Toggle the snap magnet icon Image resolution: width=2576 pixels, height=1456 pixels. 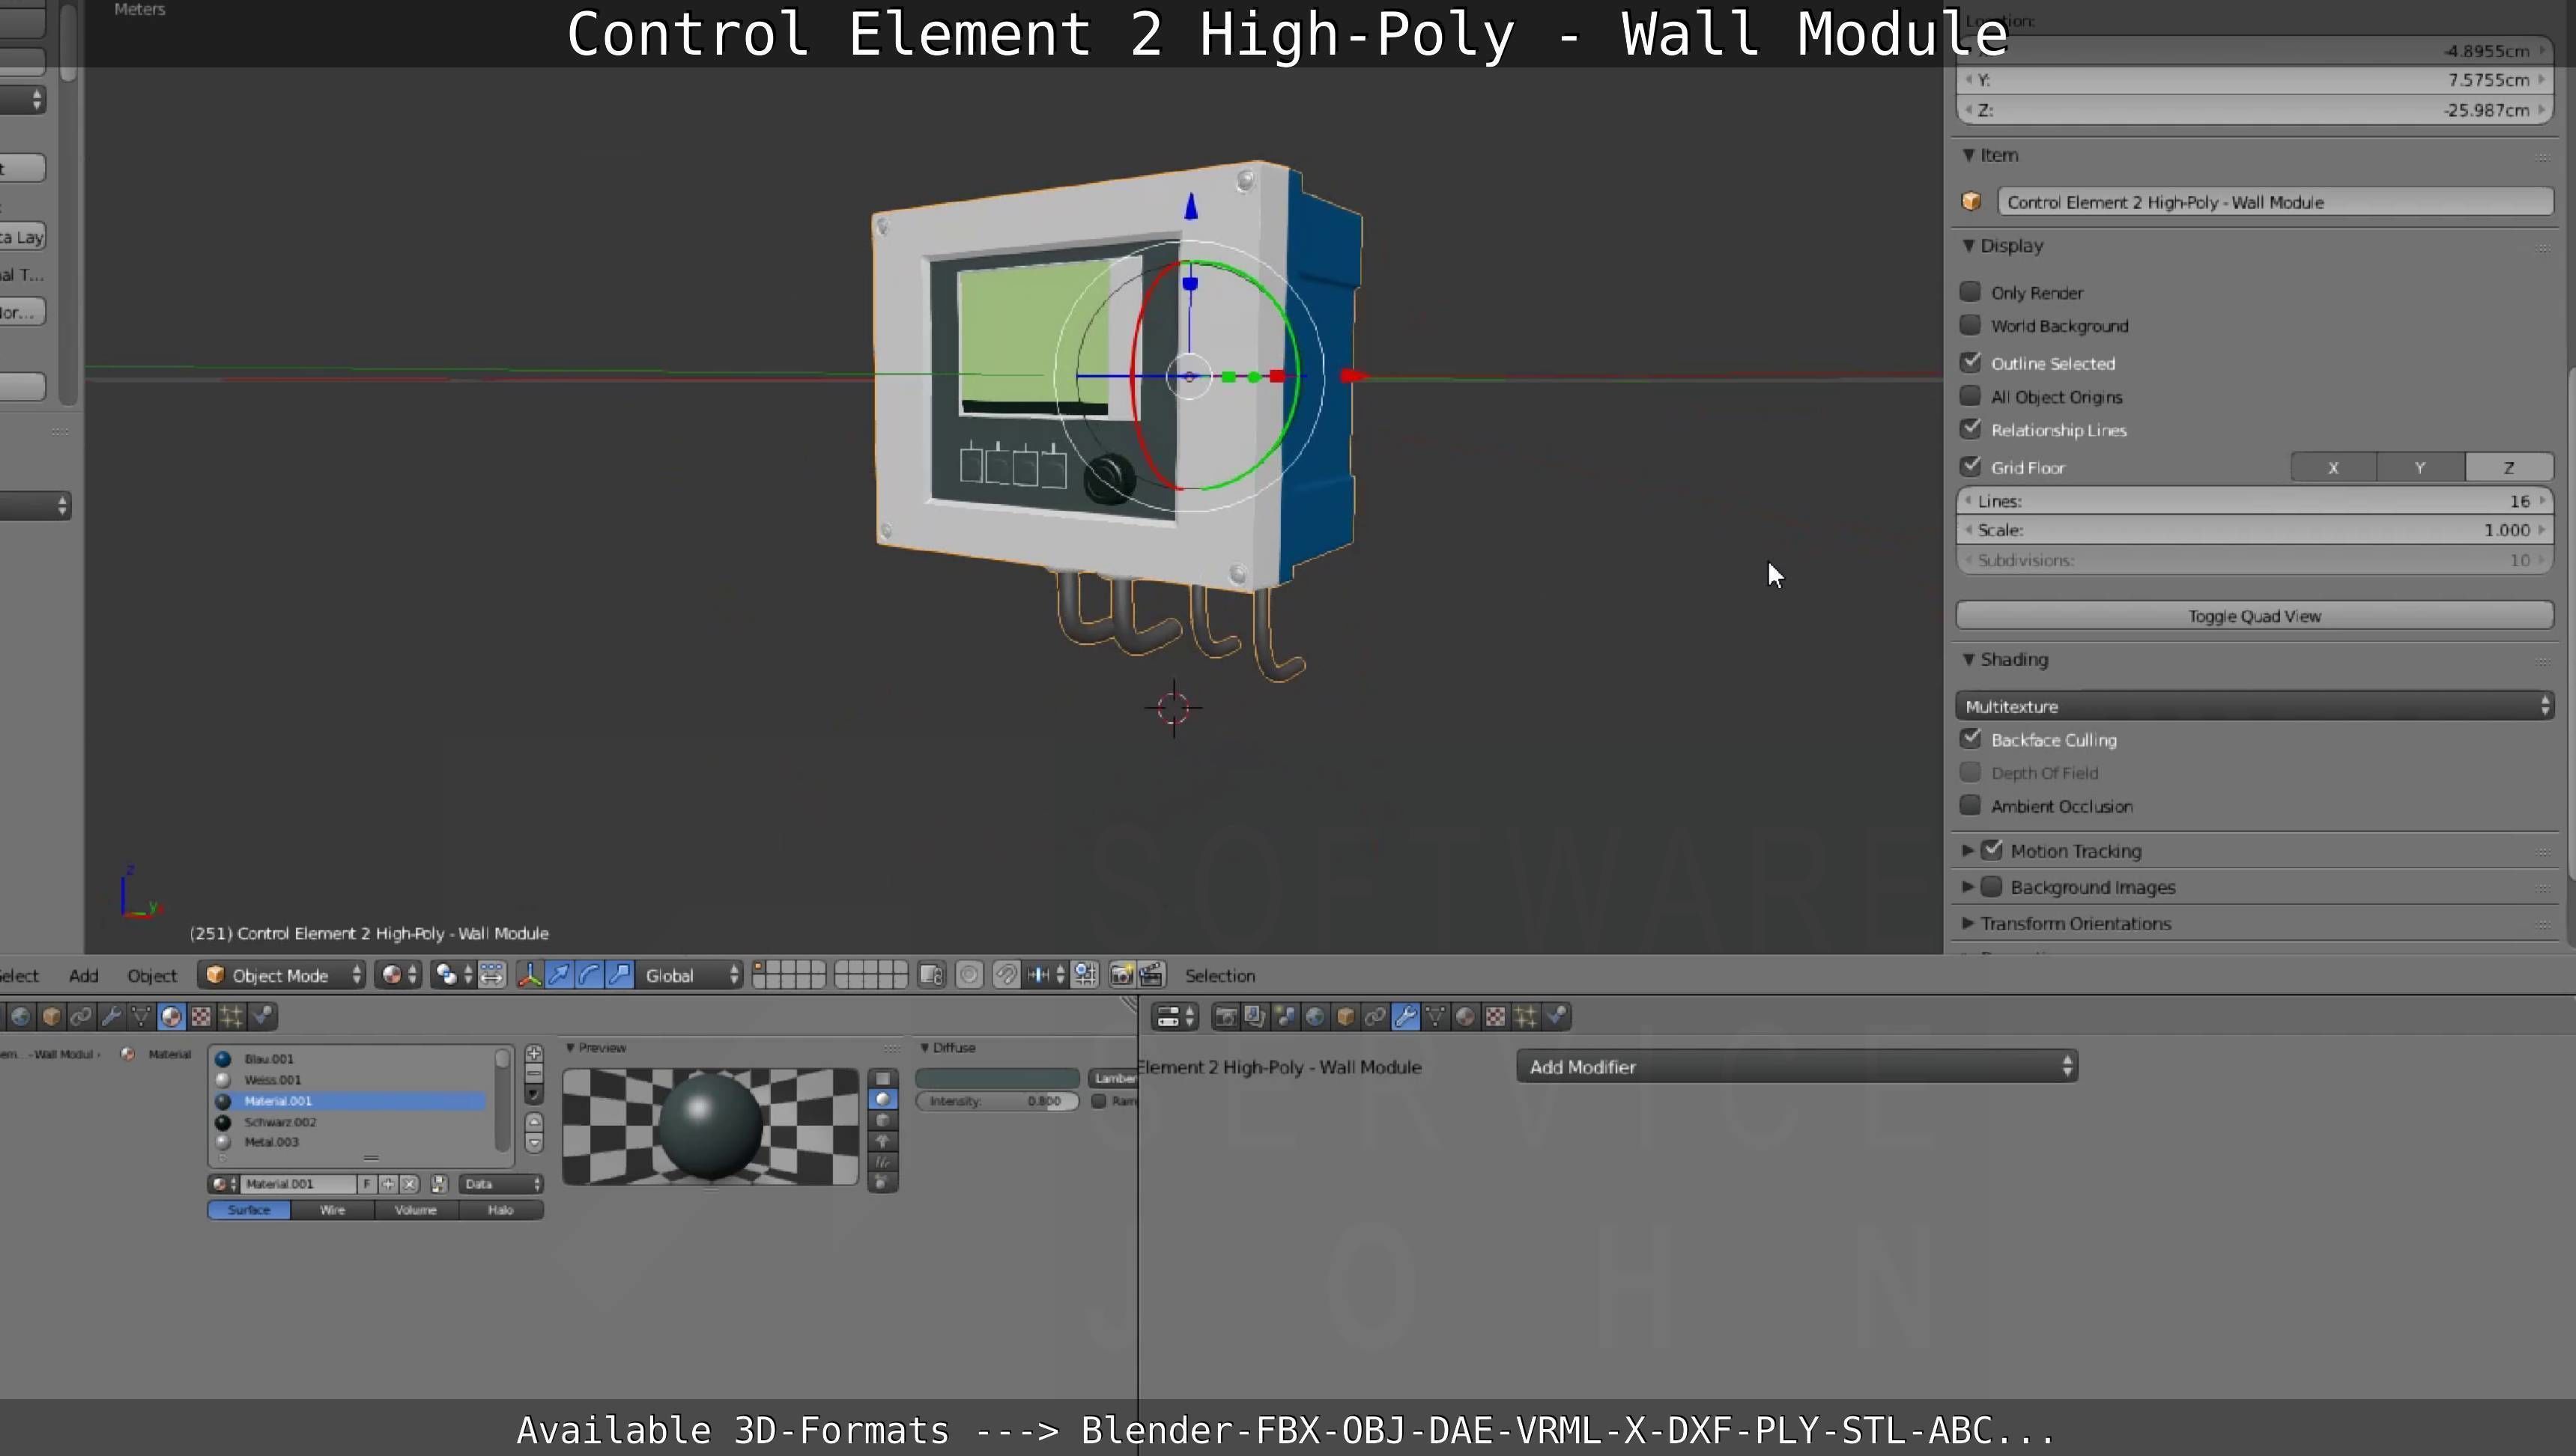[x=1007, y=975]
